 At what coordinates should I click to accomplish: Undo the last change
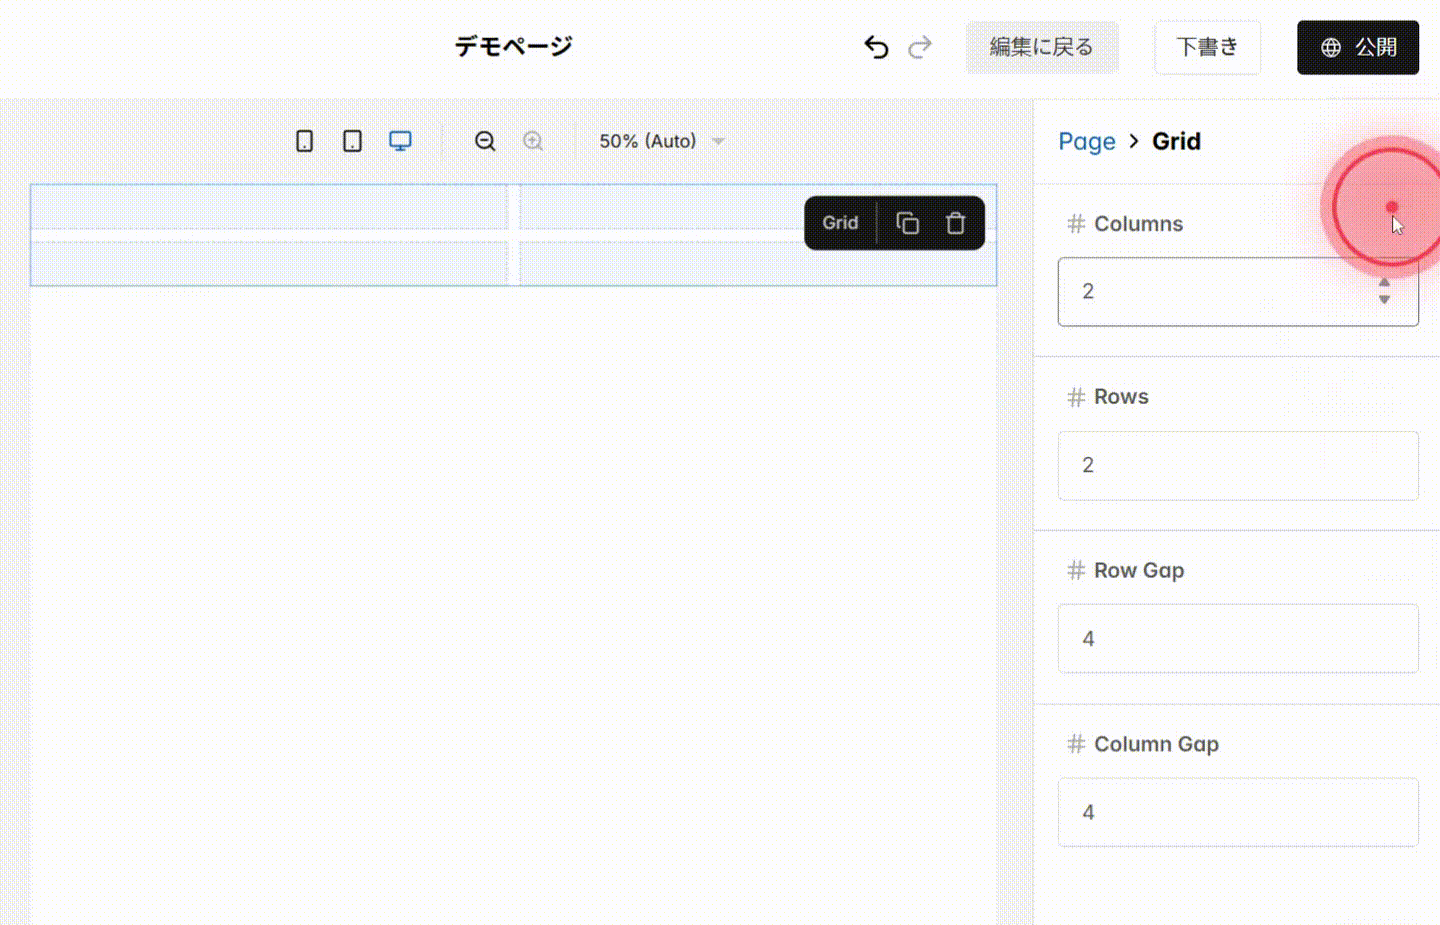point(876,46)
